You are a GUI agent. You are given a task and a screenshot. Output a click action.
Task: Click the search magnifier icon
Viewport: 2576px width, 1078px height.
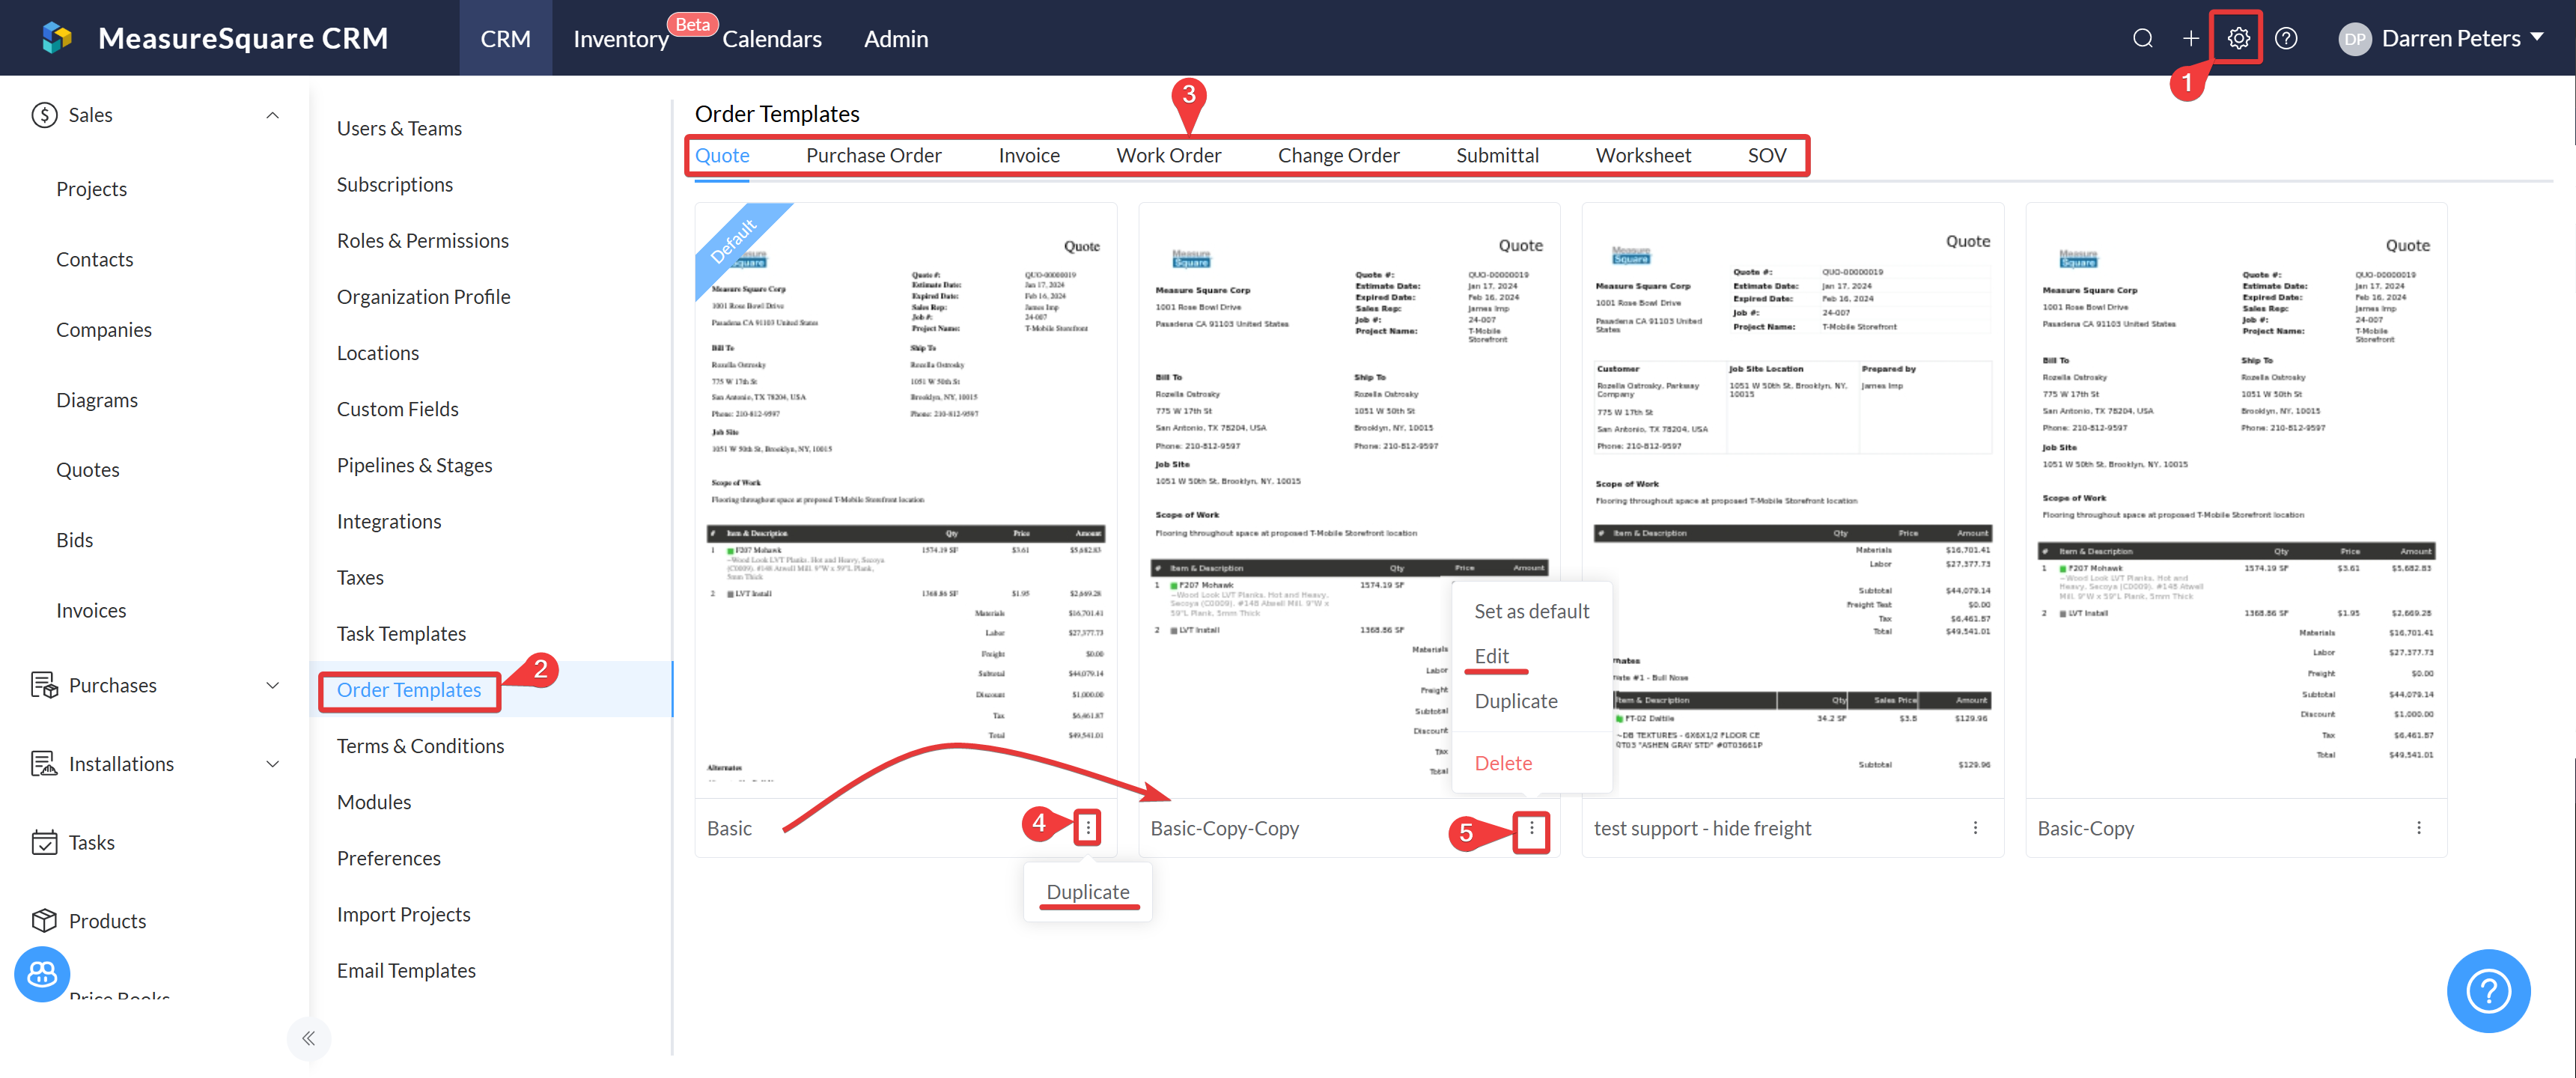pyautogui.click(x=2142, y=38)
